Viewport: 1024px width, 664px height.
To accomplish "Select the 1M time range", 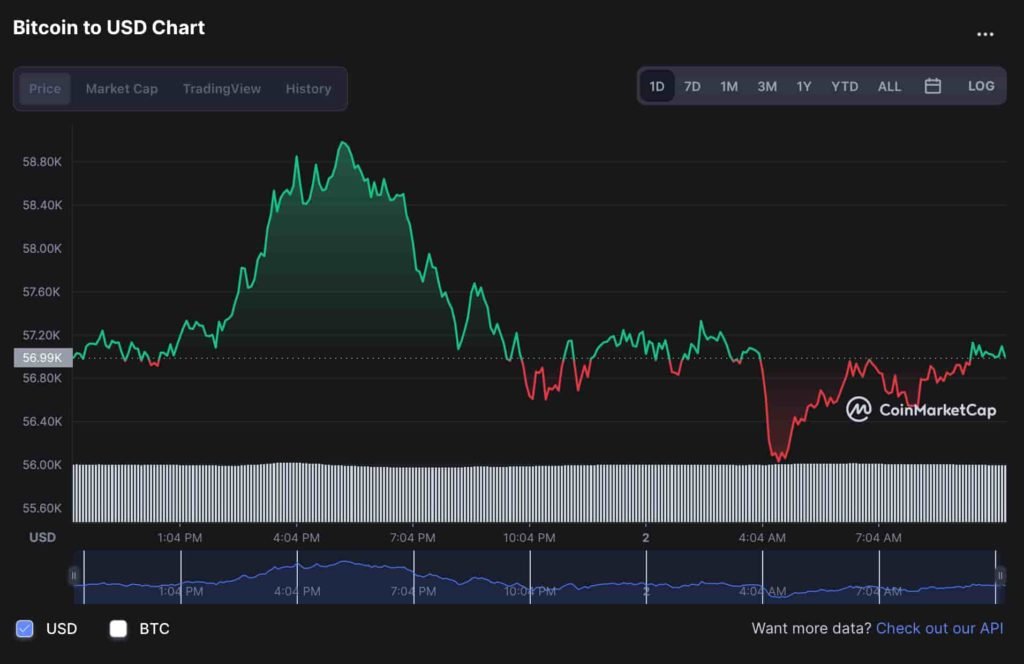I will click(x=729, y=86).
